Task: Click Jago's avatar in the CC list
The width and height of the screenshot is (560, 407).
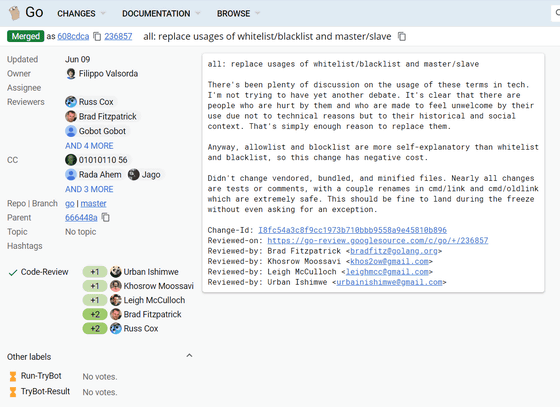Action: (134, 175)
